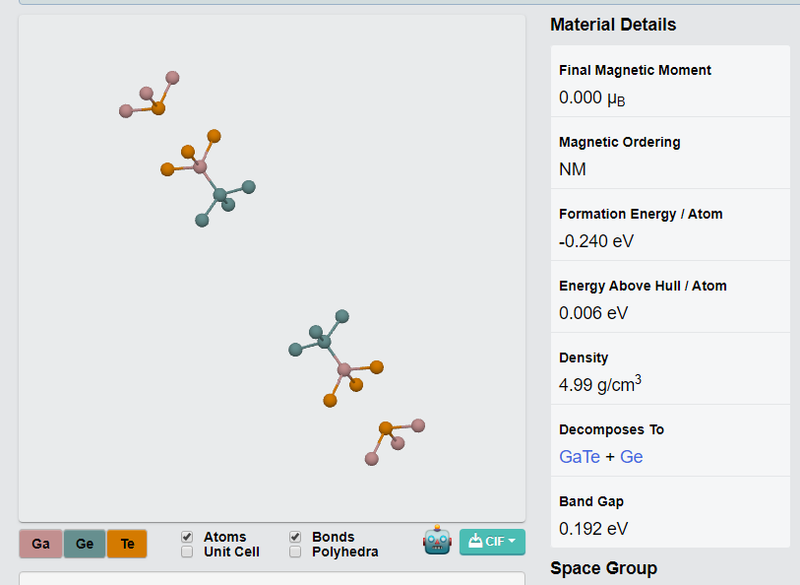The image size is (800, 585).
Task: Click the teal Ge element legend swatch
Action: click(84, 544)
